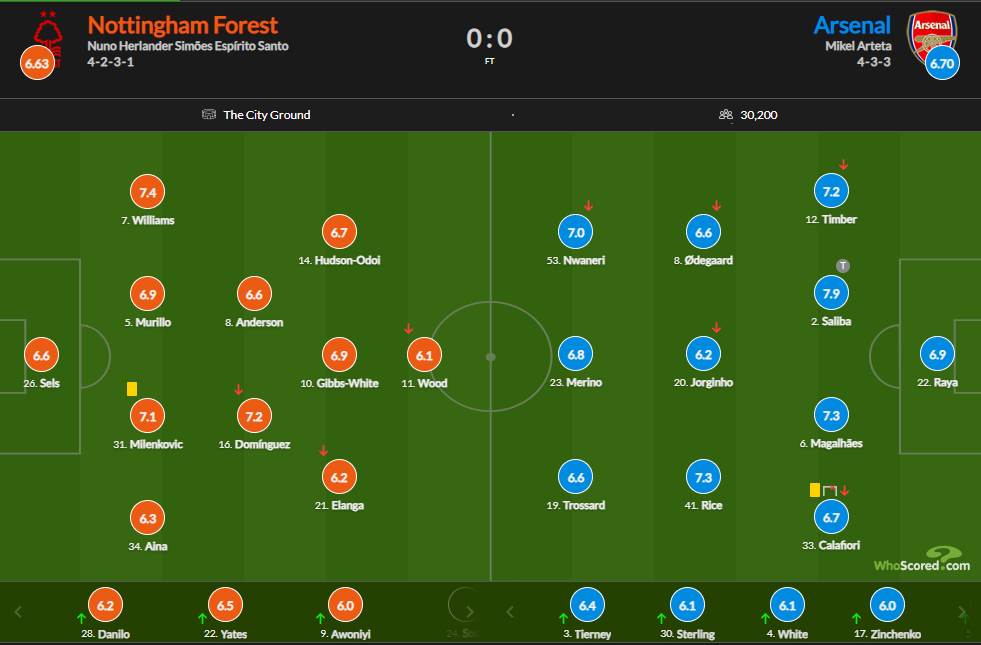
Task: Click the green sub-in arrow beside Danilo
Action: pos(80,617)
